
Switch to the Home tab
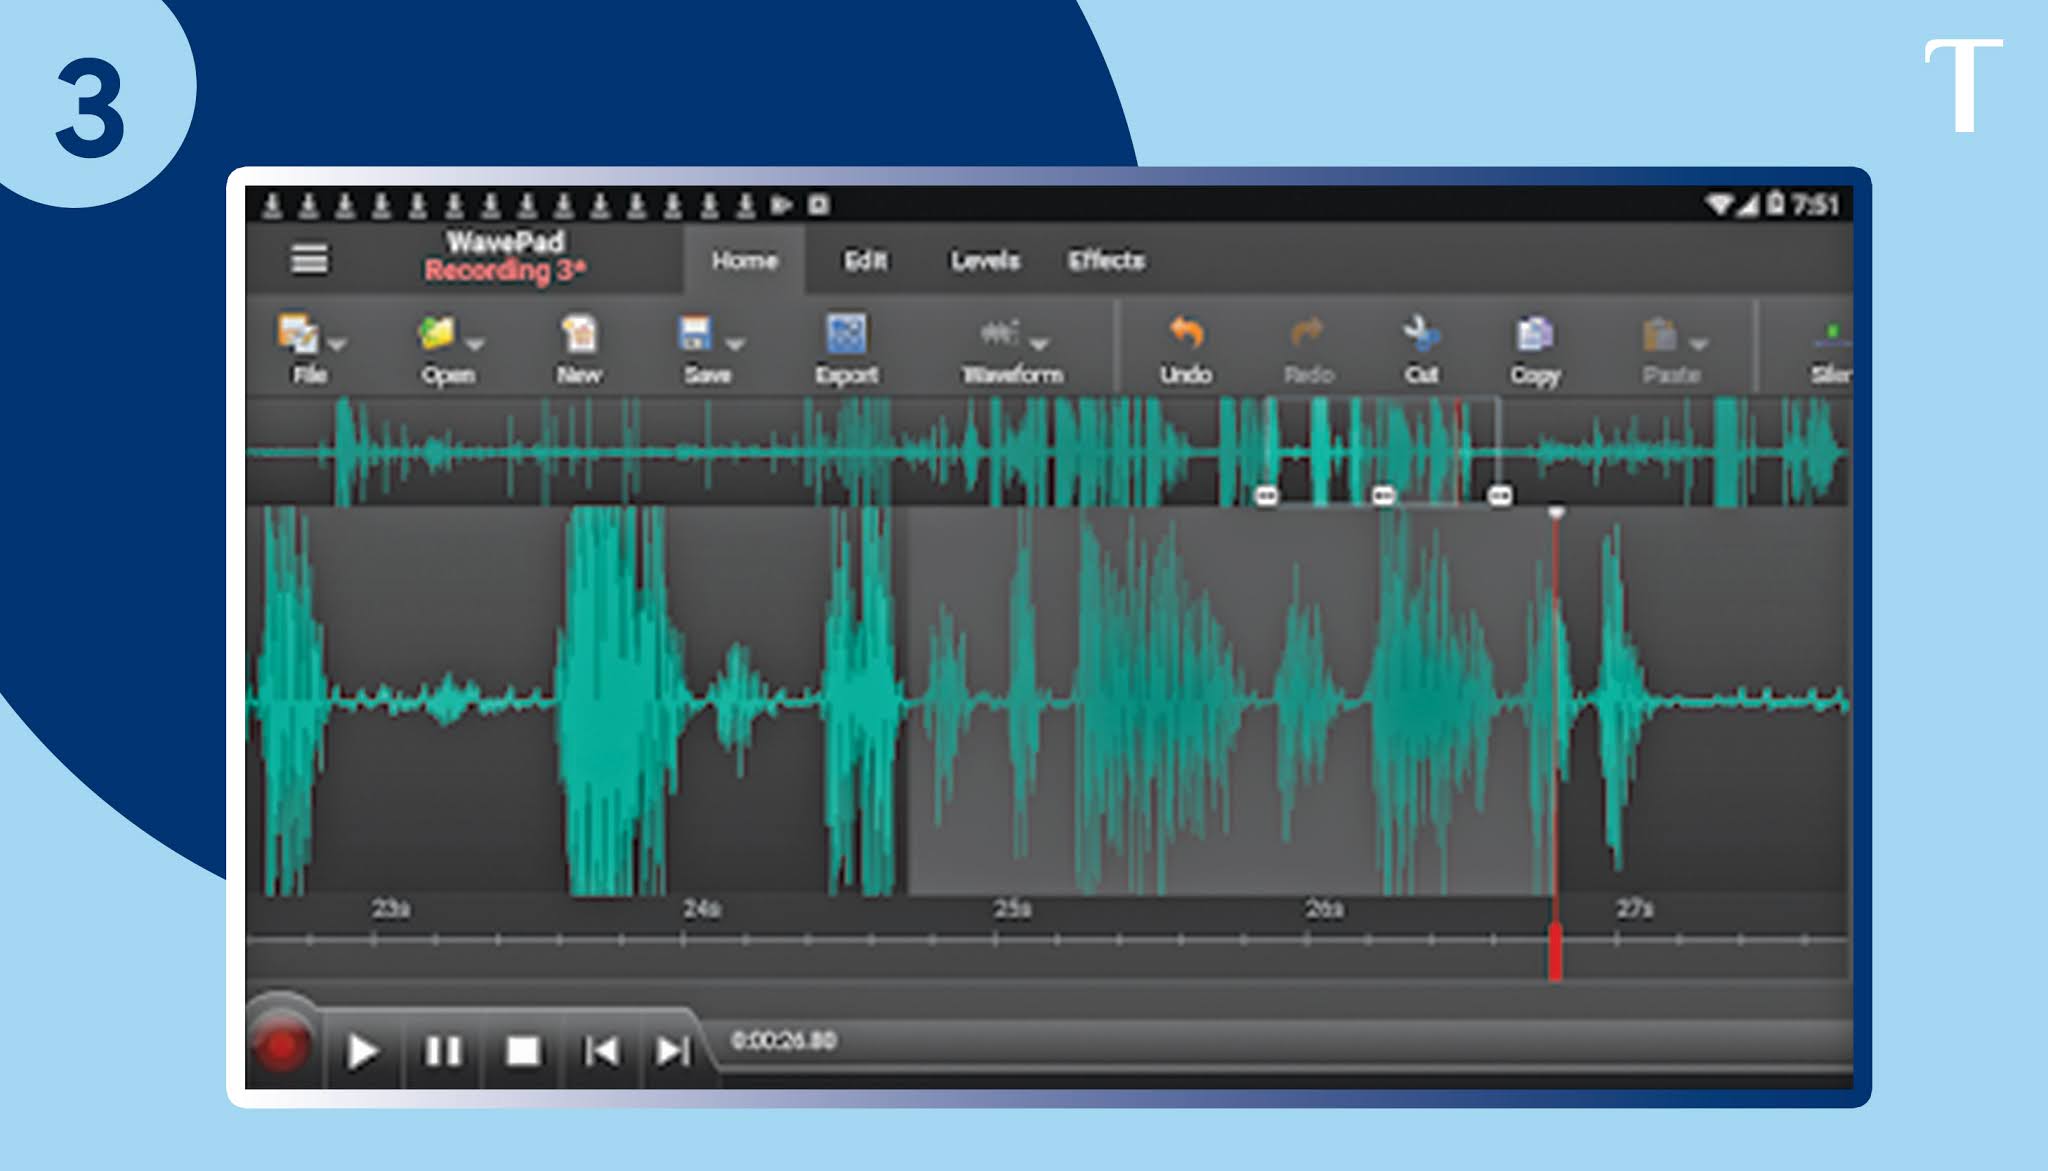point(745,260)
